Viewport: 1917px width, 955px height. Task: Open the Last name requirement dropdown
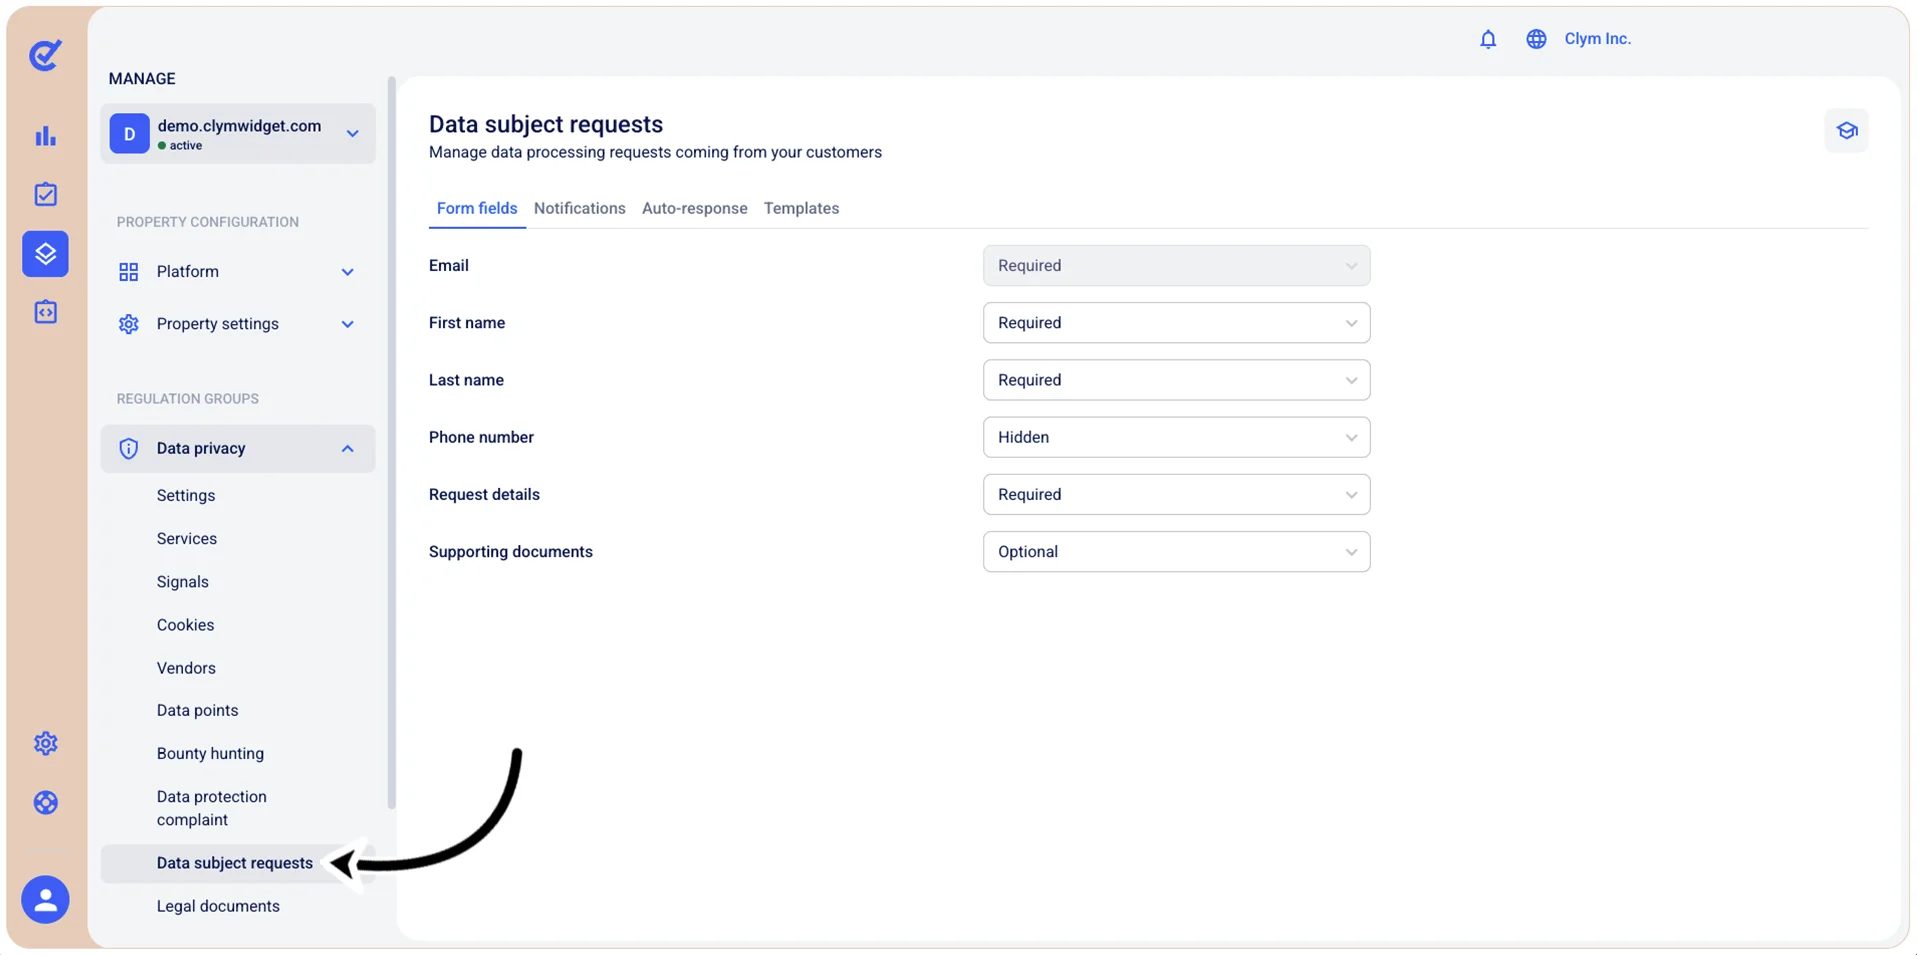coord(1177,380)
